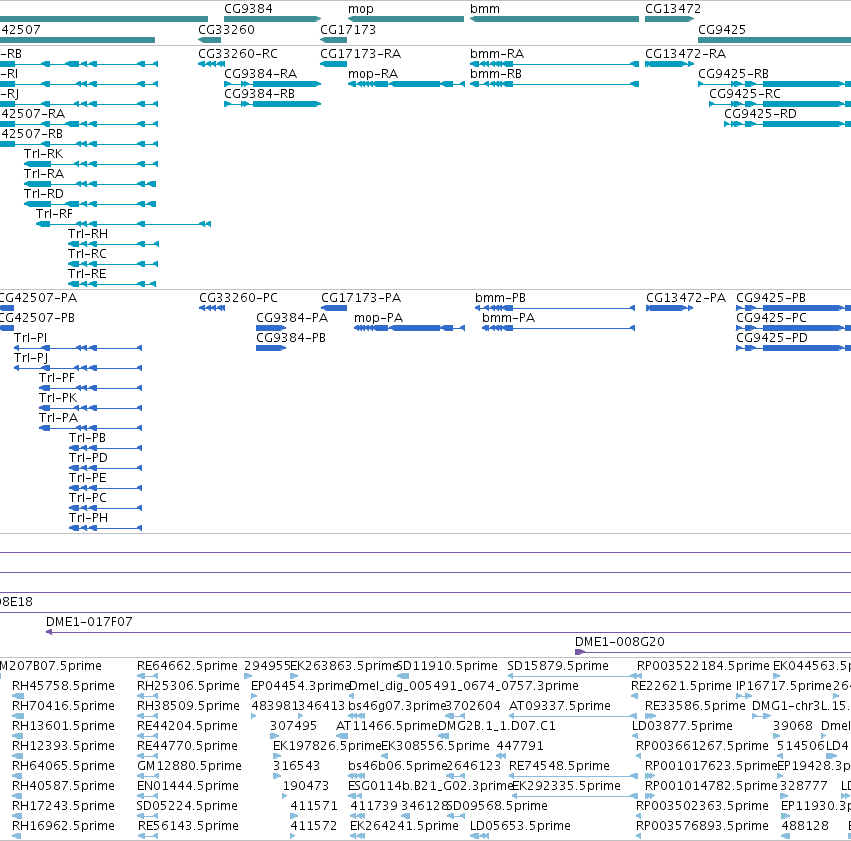Screen dimensions: 851x841
Task: Click the Trl-RH transcript label
Action: pyautogui.click(x=88, y=234)
